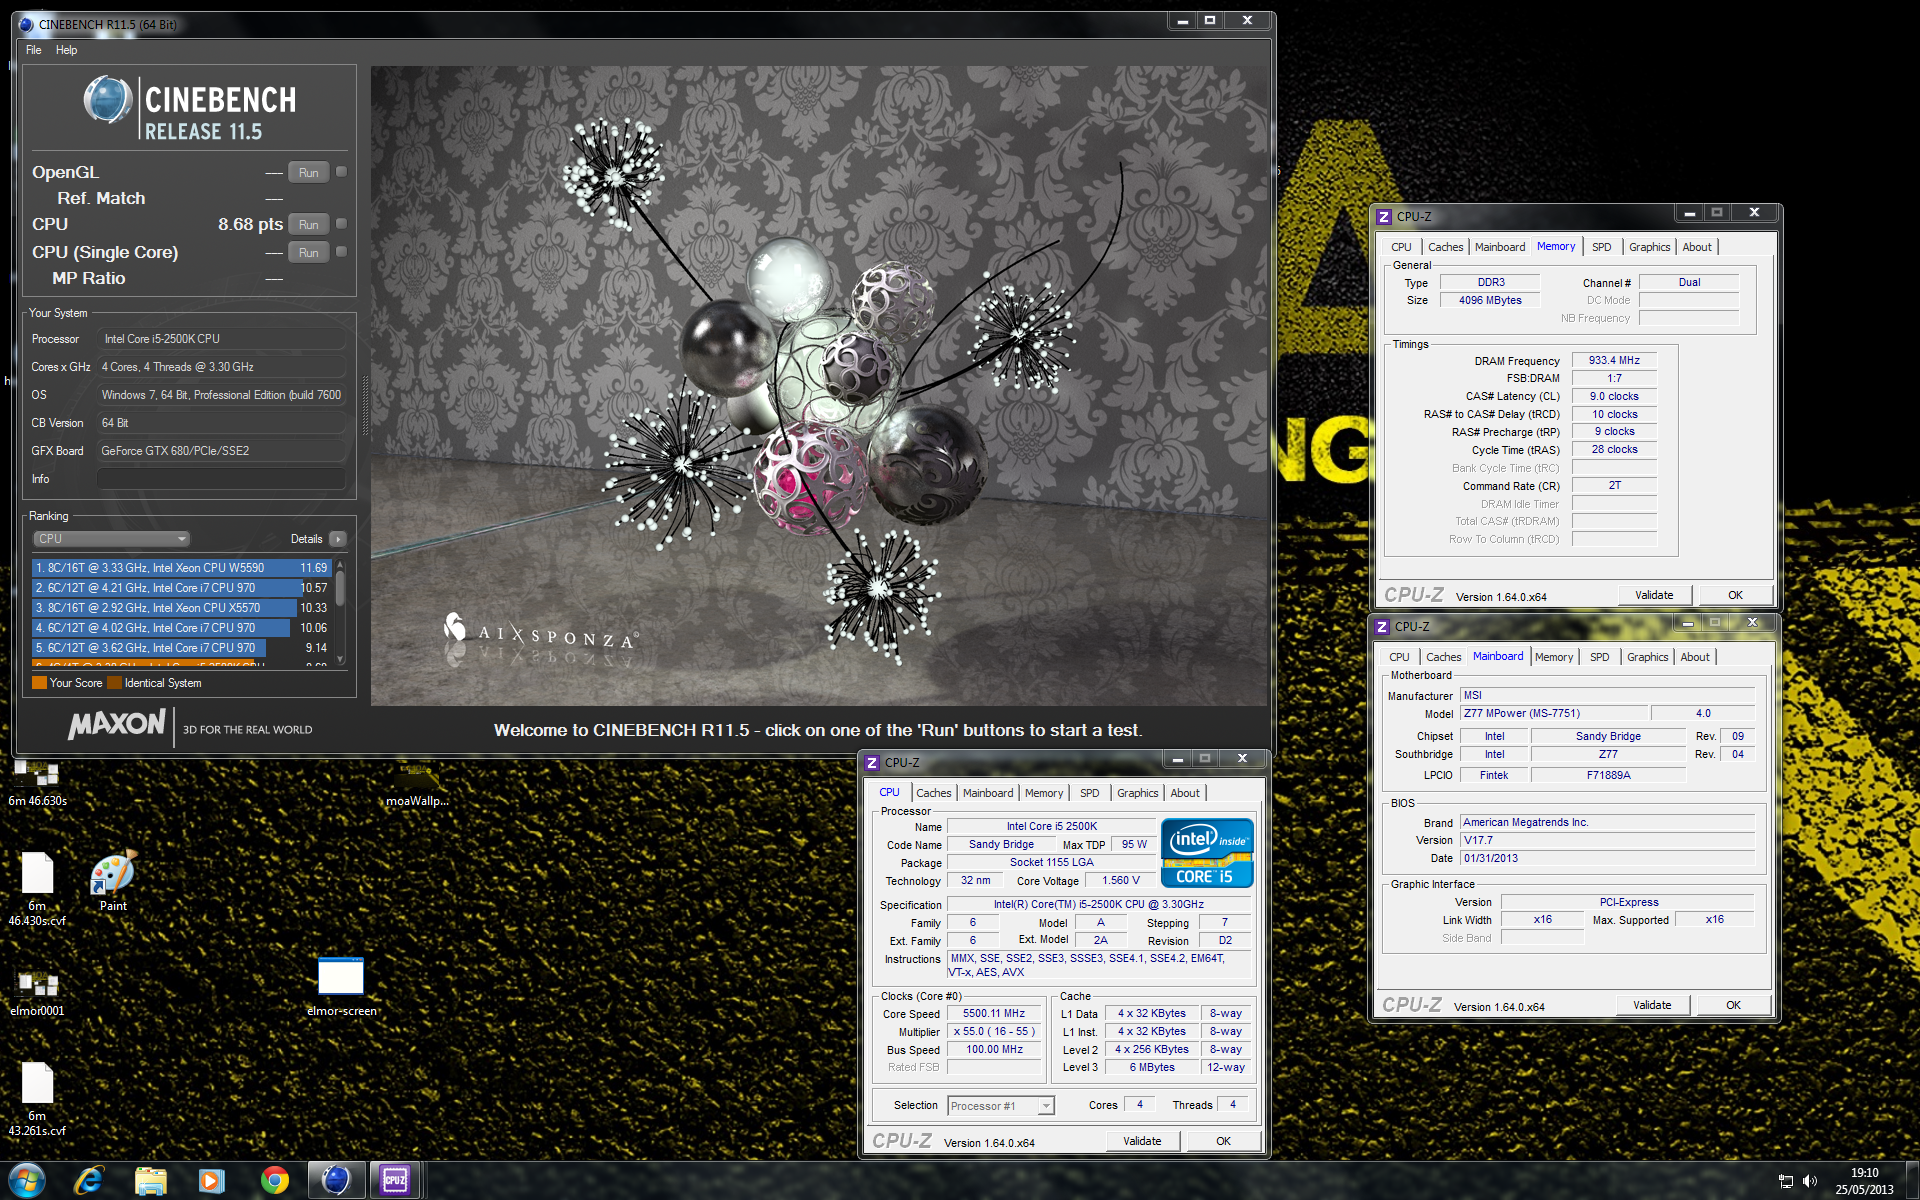Click the Info input field
This screenshot has width=1920, height=1200.
pyautogui.click(x=222, y=479)
